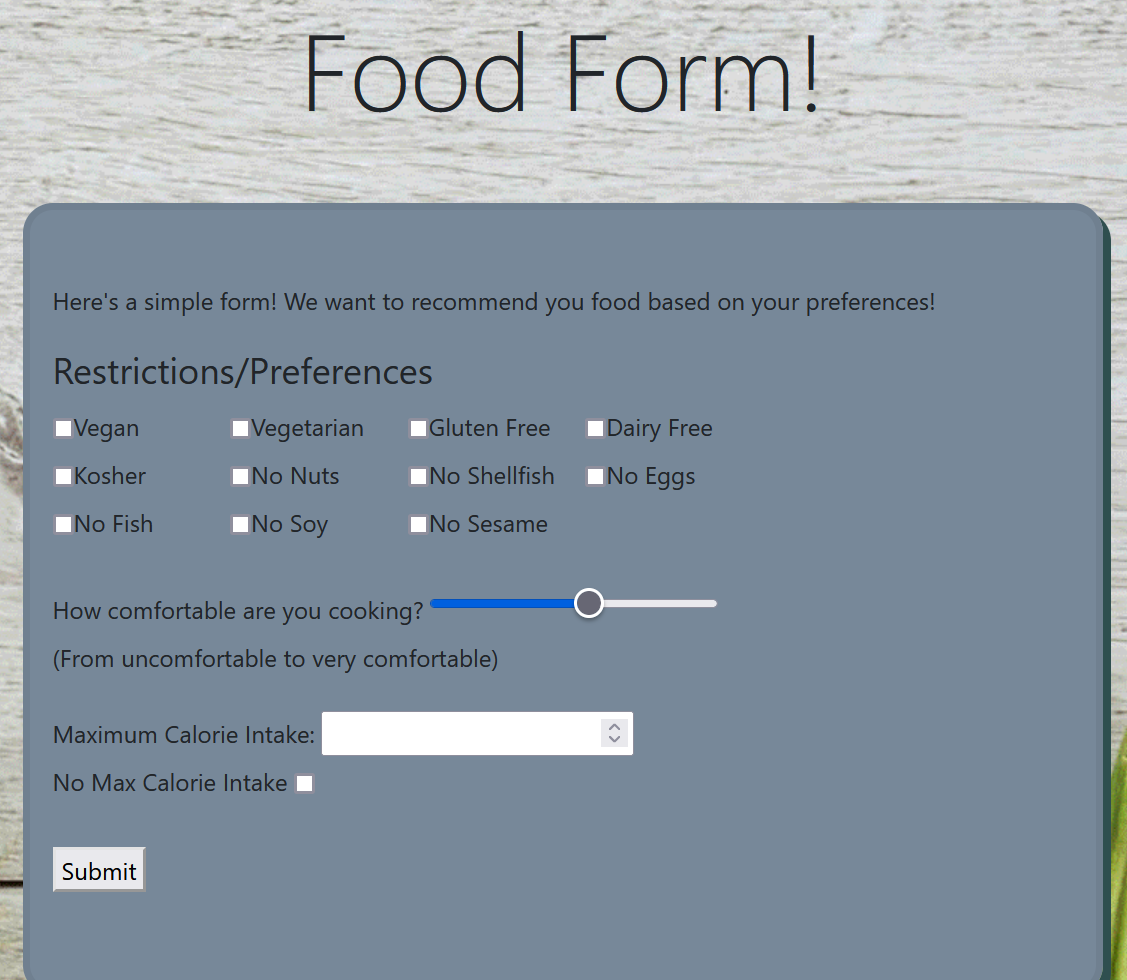Click inside the Maximum Calorie Intake field
1127x980 pixels.
click(460, 733)
